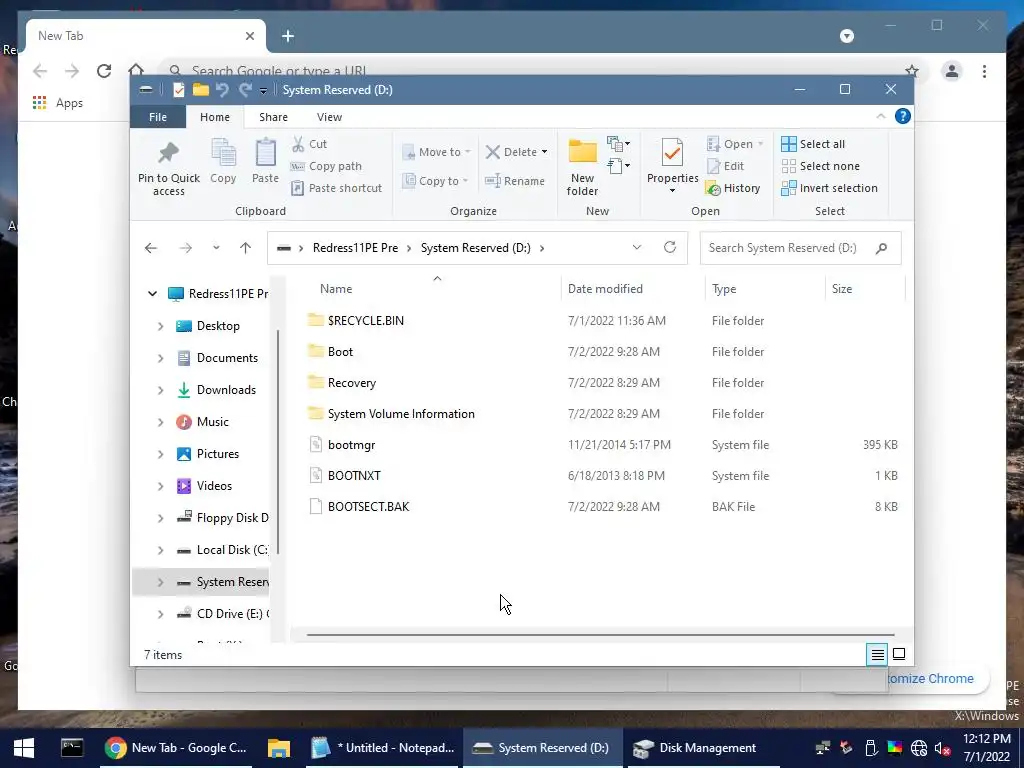Collapse Redress11PE root tree node

point(152,294)
